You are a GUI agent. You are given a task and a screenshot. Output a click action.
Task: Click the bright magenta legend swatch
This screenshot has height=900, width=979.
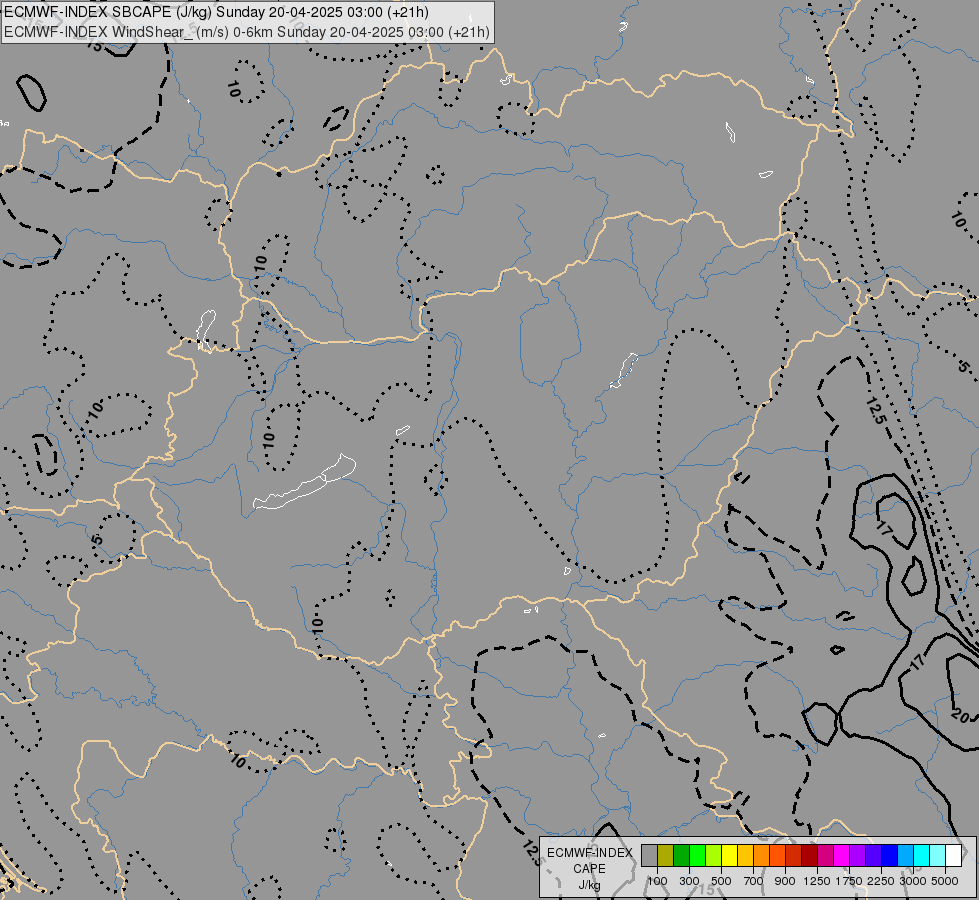(x=842, y=856)
